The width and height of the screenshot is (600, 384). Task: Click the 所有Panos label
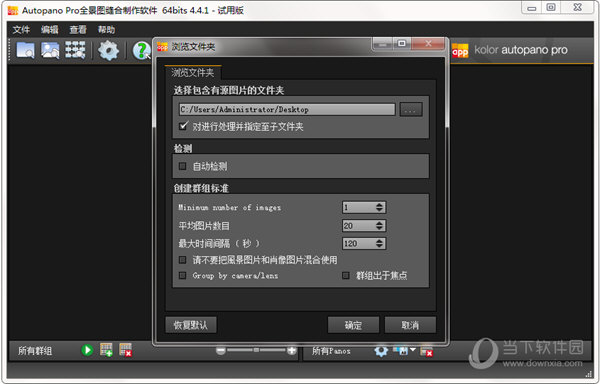coord(331,351)
